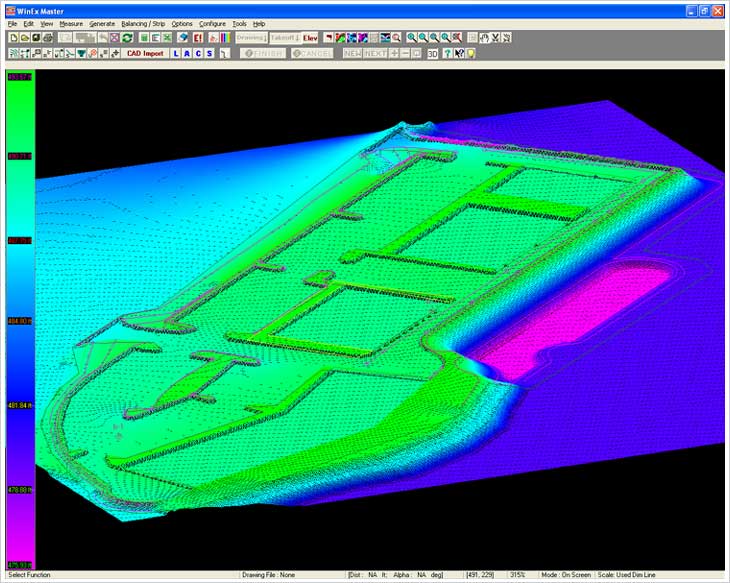Click the blue terrain view icon
Screen dimensions: 730x583
click(351, 38)
